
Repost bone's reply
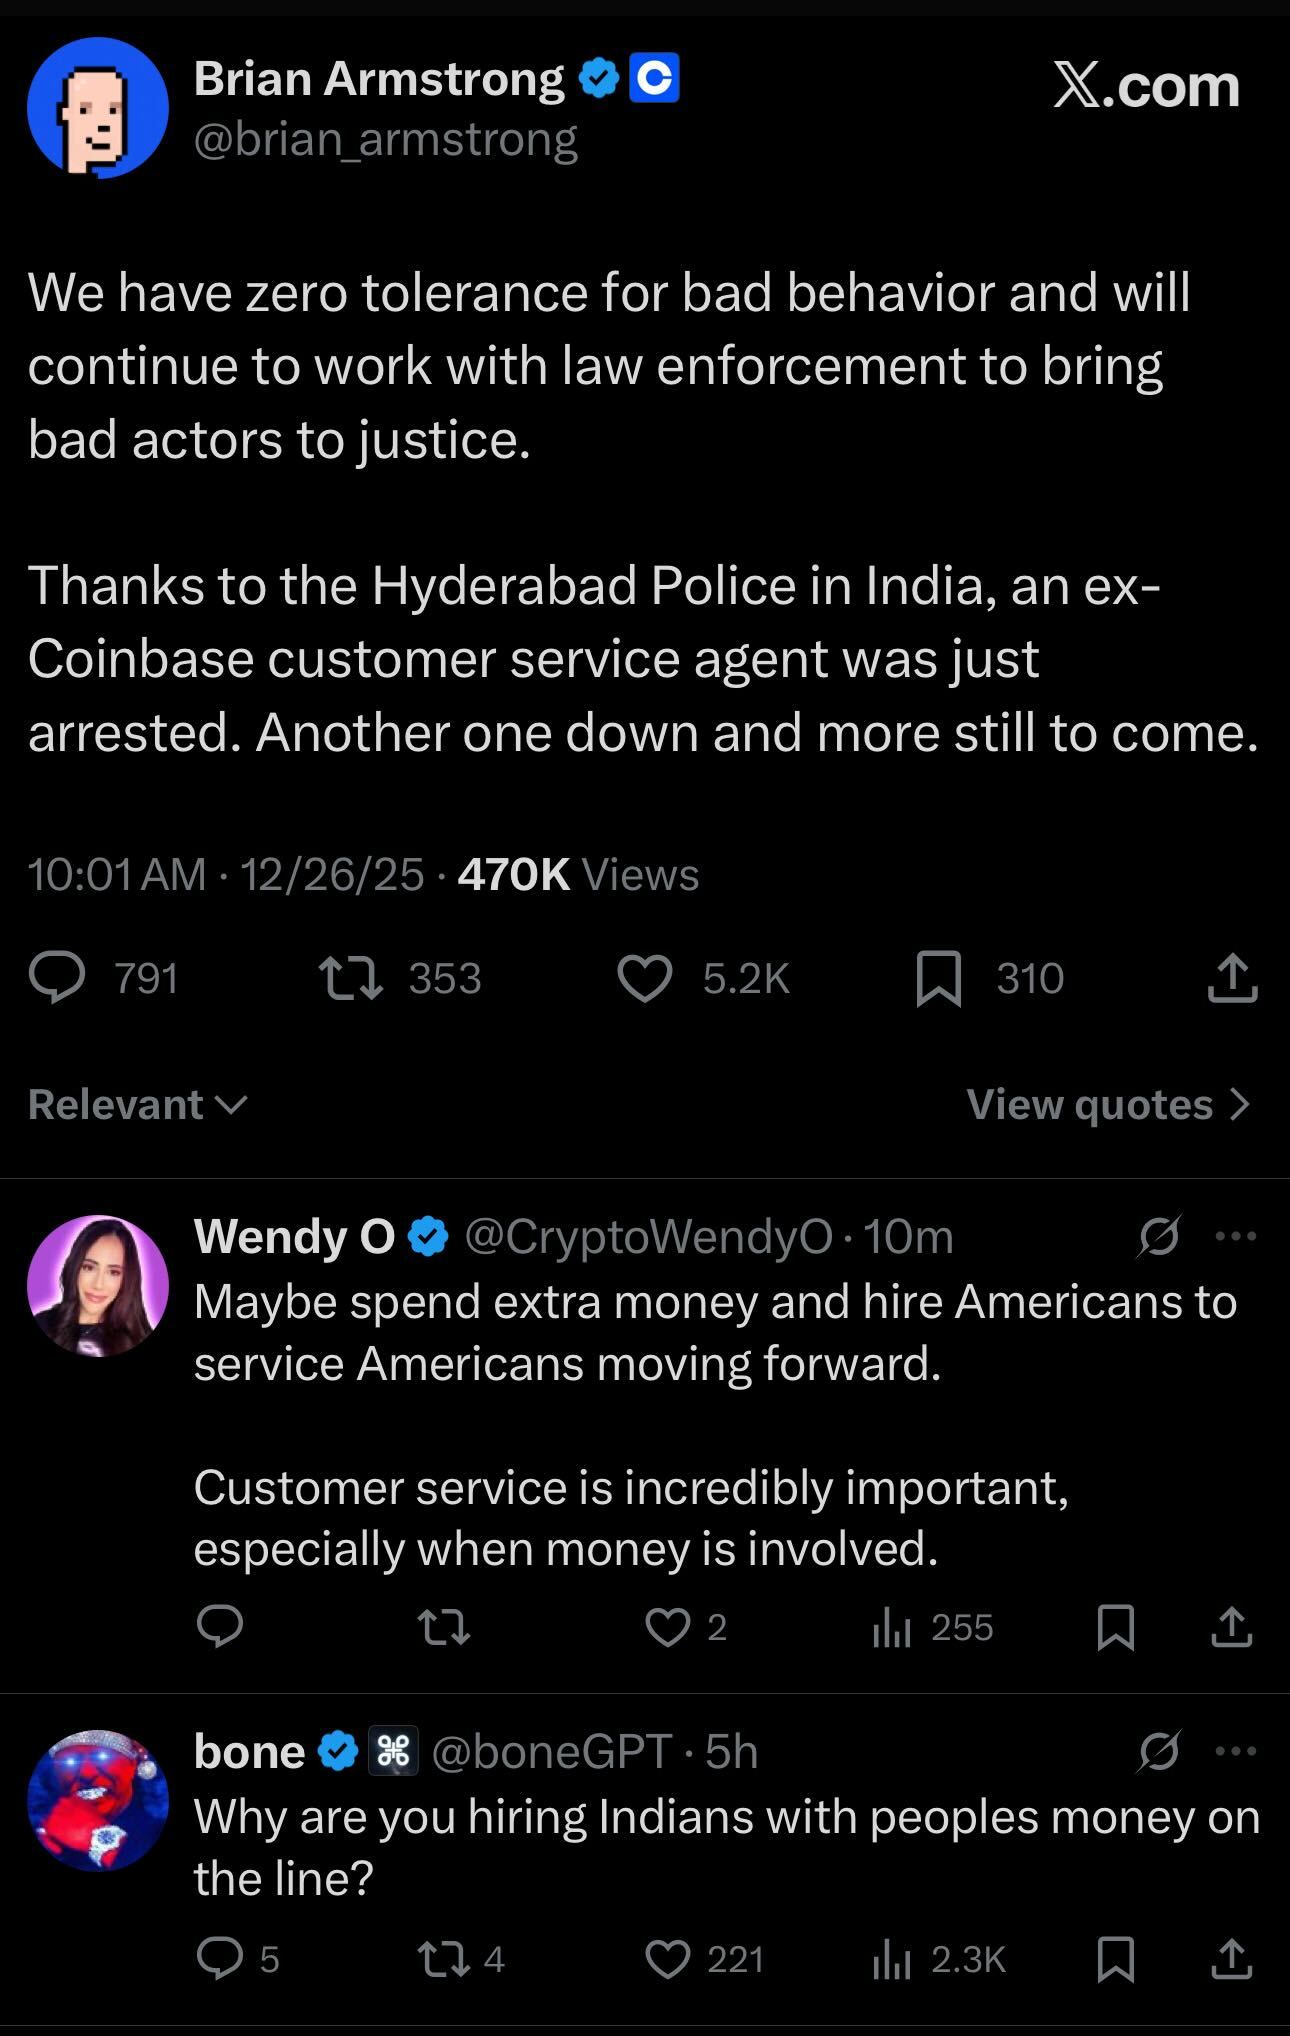tap(444, 1959)
